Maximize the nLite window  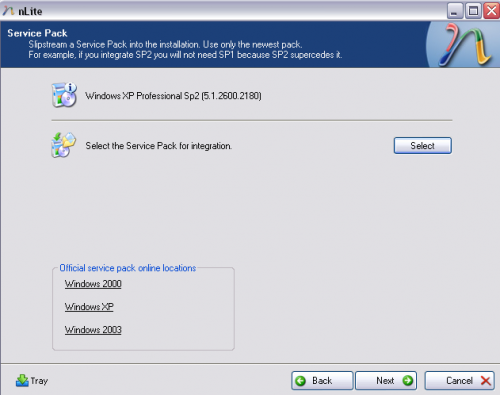[473, 11]
